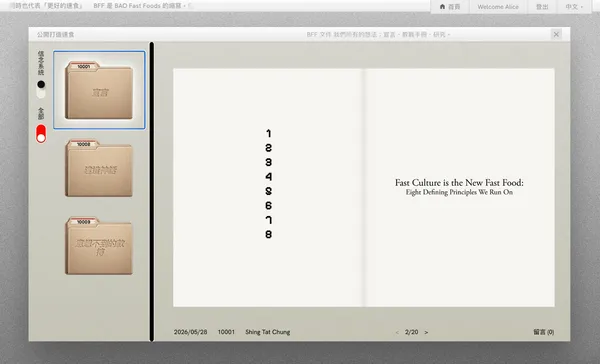Click the title Fast Culture is the New Fast Food
This screenshot has width=600, height=364.
pyautogui.click(x=459, y=183)
